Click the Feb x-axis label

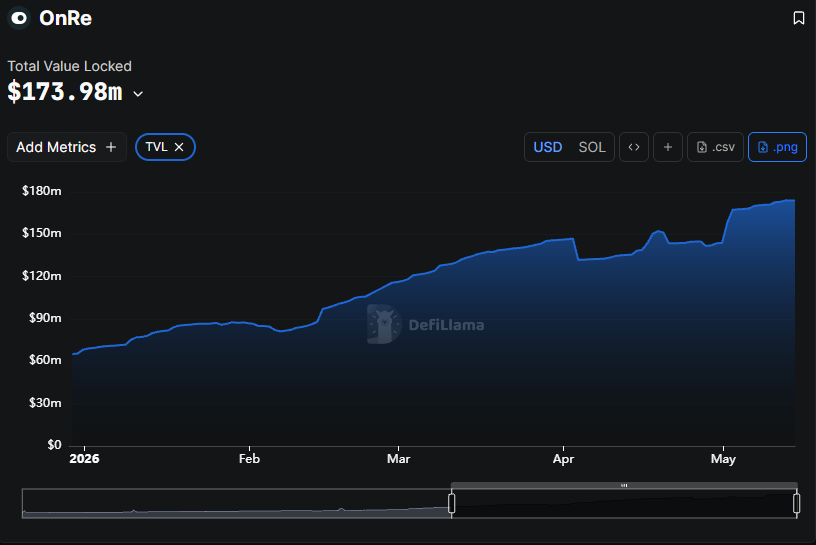pos(249,459)
